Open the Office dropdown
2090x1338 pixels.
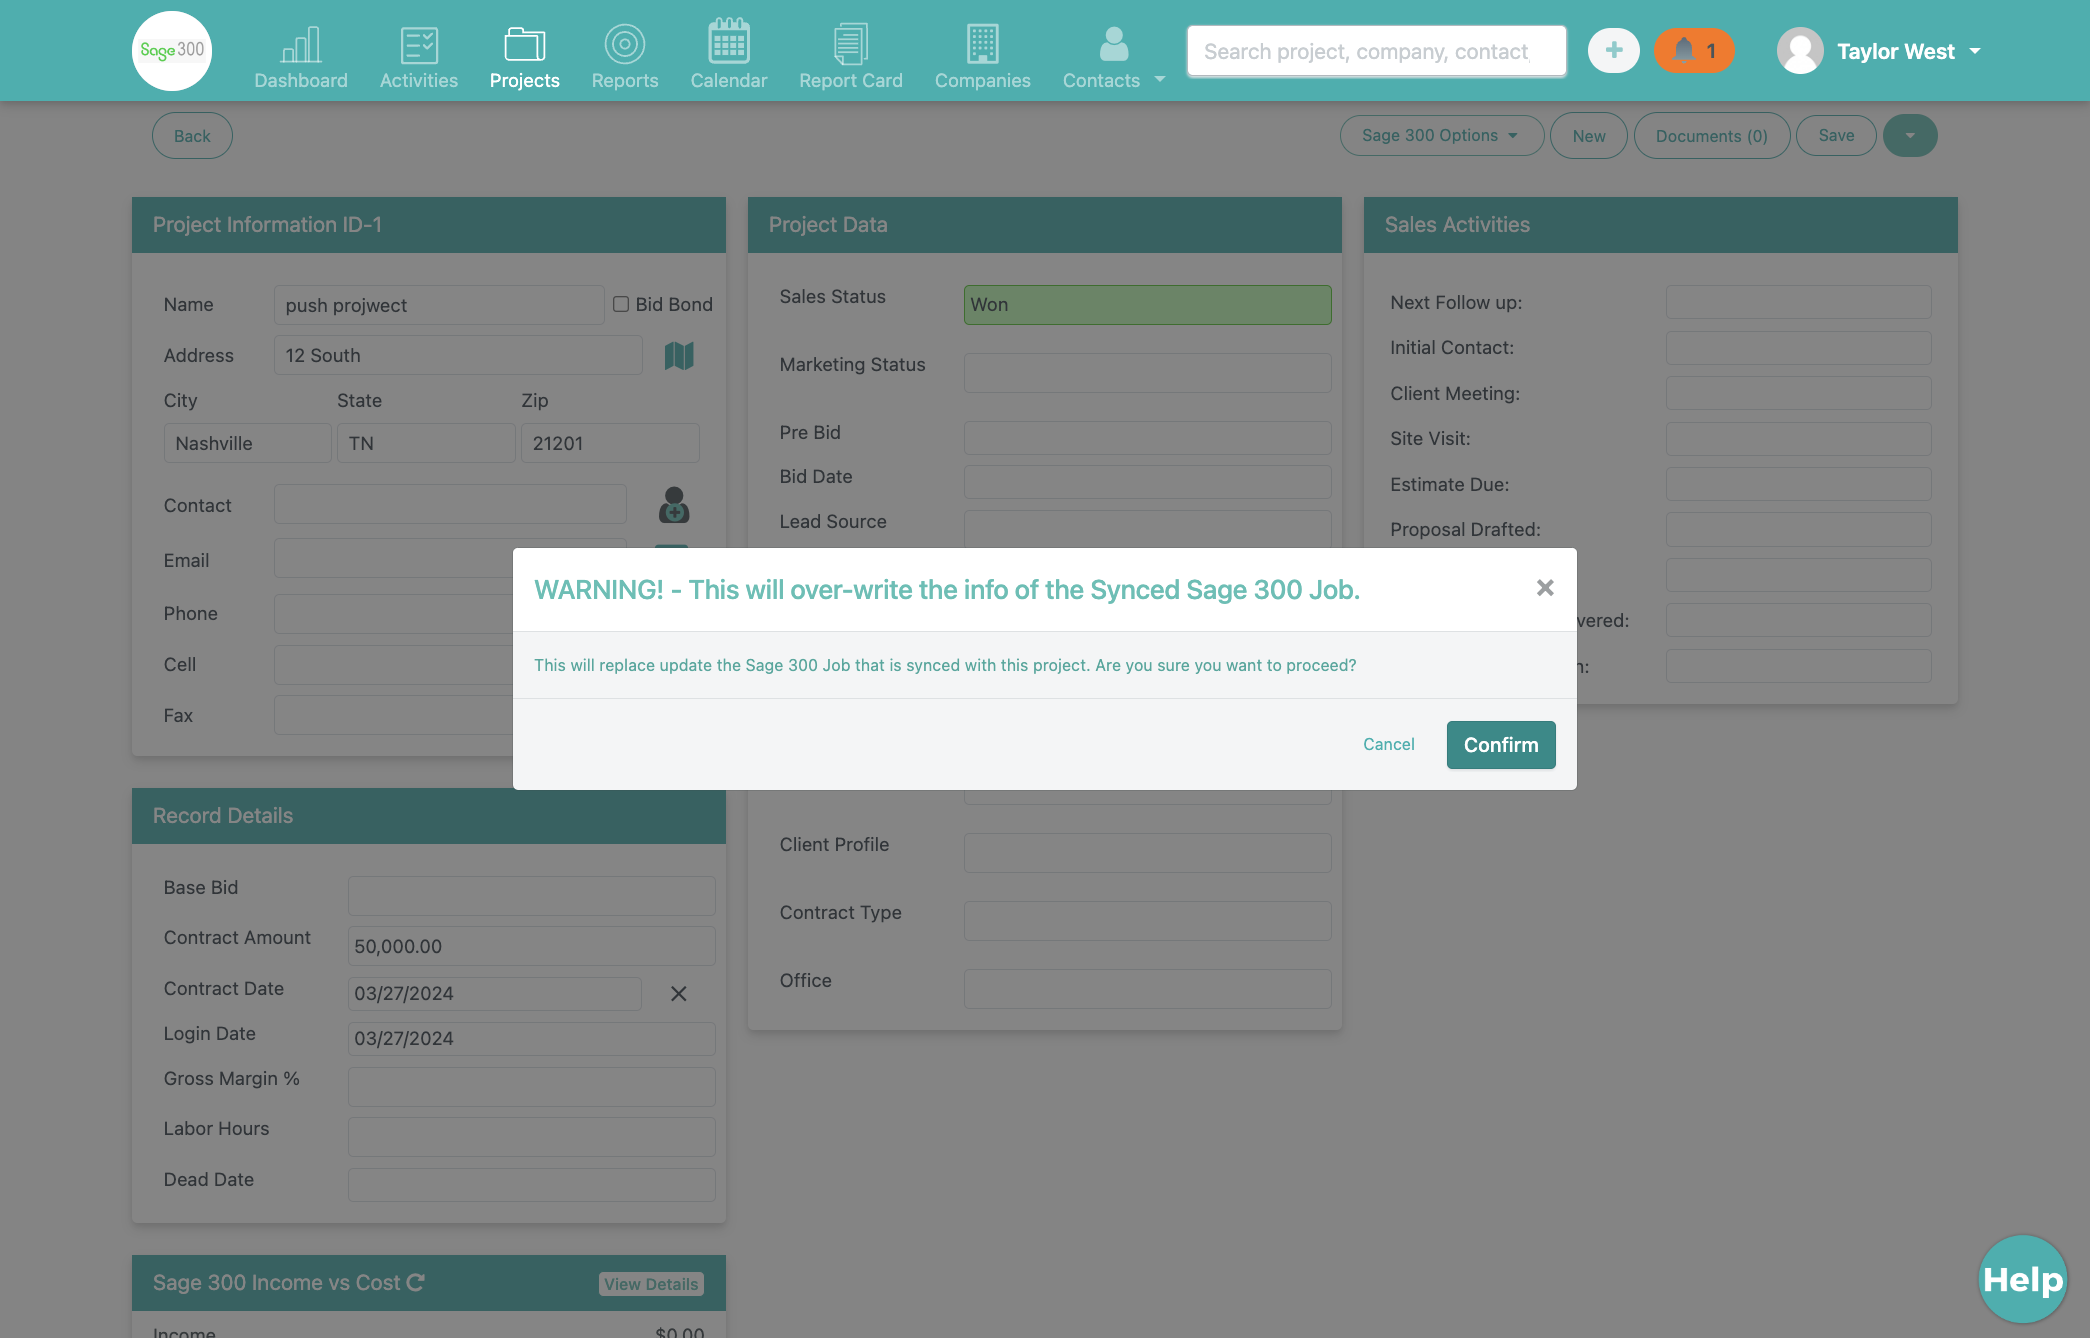click(1147, 989)
